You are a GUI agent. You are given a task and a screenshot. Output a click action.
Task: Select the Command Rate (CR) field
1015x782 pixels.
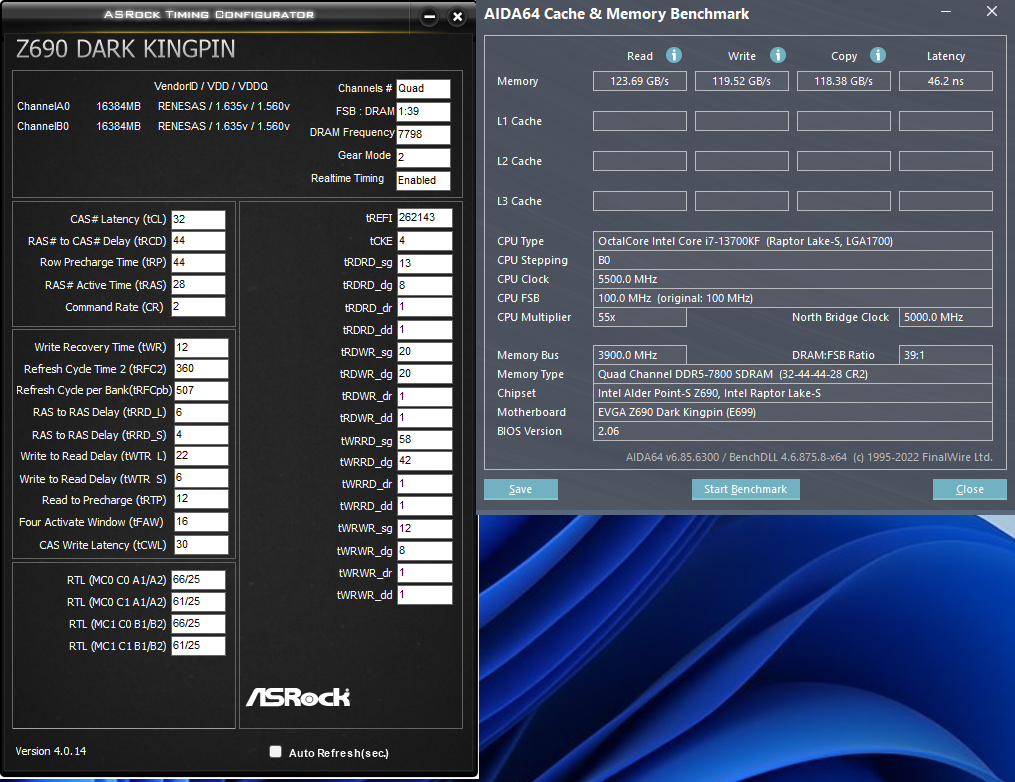point(198,307)
